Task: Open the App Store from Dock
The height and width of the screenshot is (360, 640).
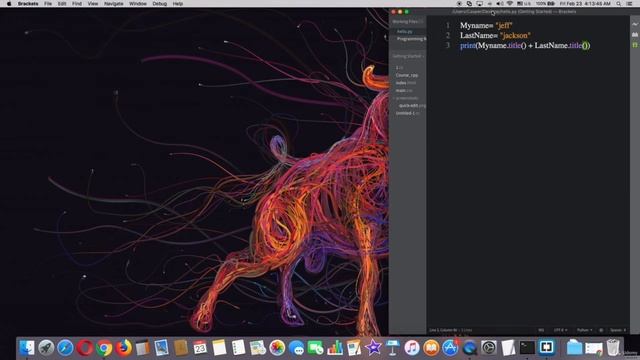Action: click(450, 348)
